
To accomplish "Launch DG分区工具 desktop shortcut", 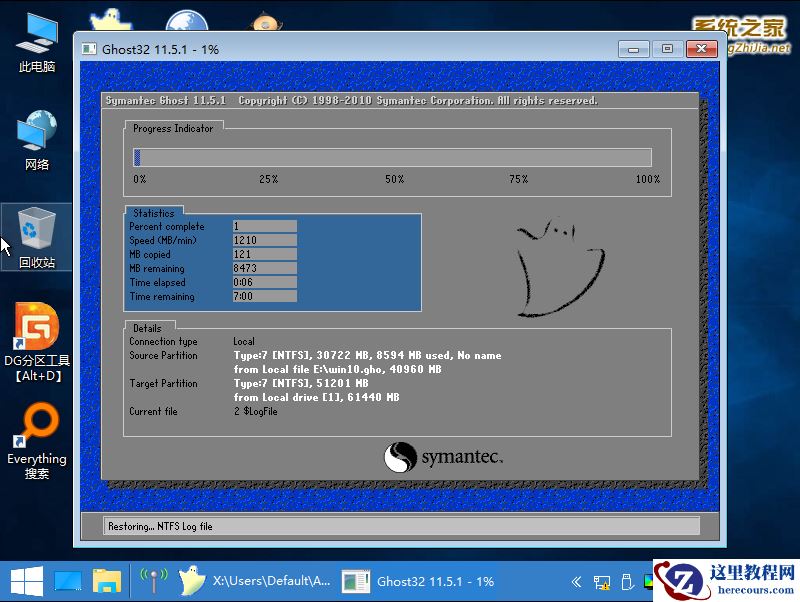I will (37, 342).
